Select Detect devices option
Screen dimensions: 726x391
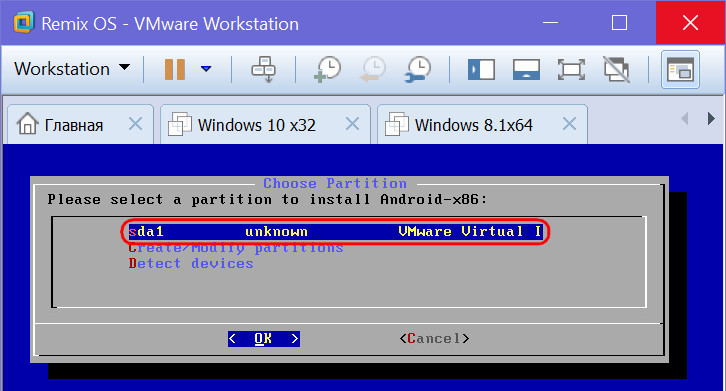coord(191,264)
